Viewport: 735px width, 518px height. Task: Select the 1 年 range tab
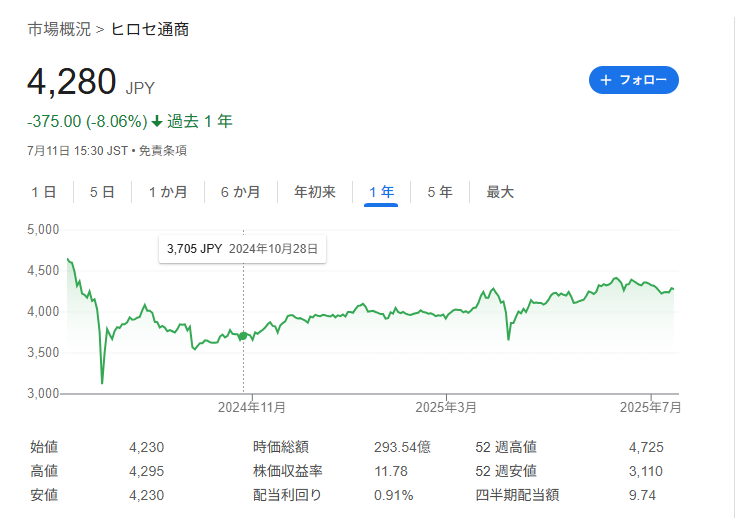point(381,192)
